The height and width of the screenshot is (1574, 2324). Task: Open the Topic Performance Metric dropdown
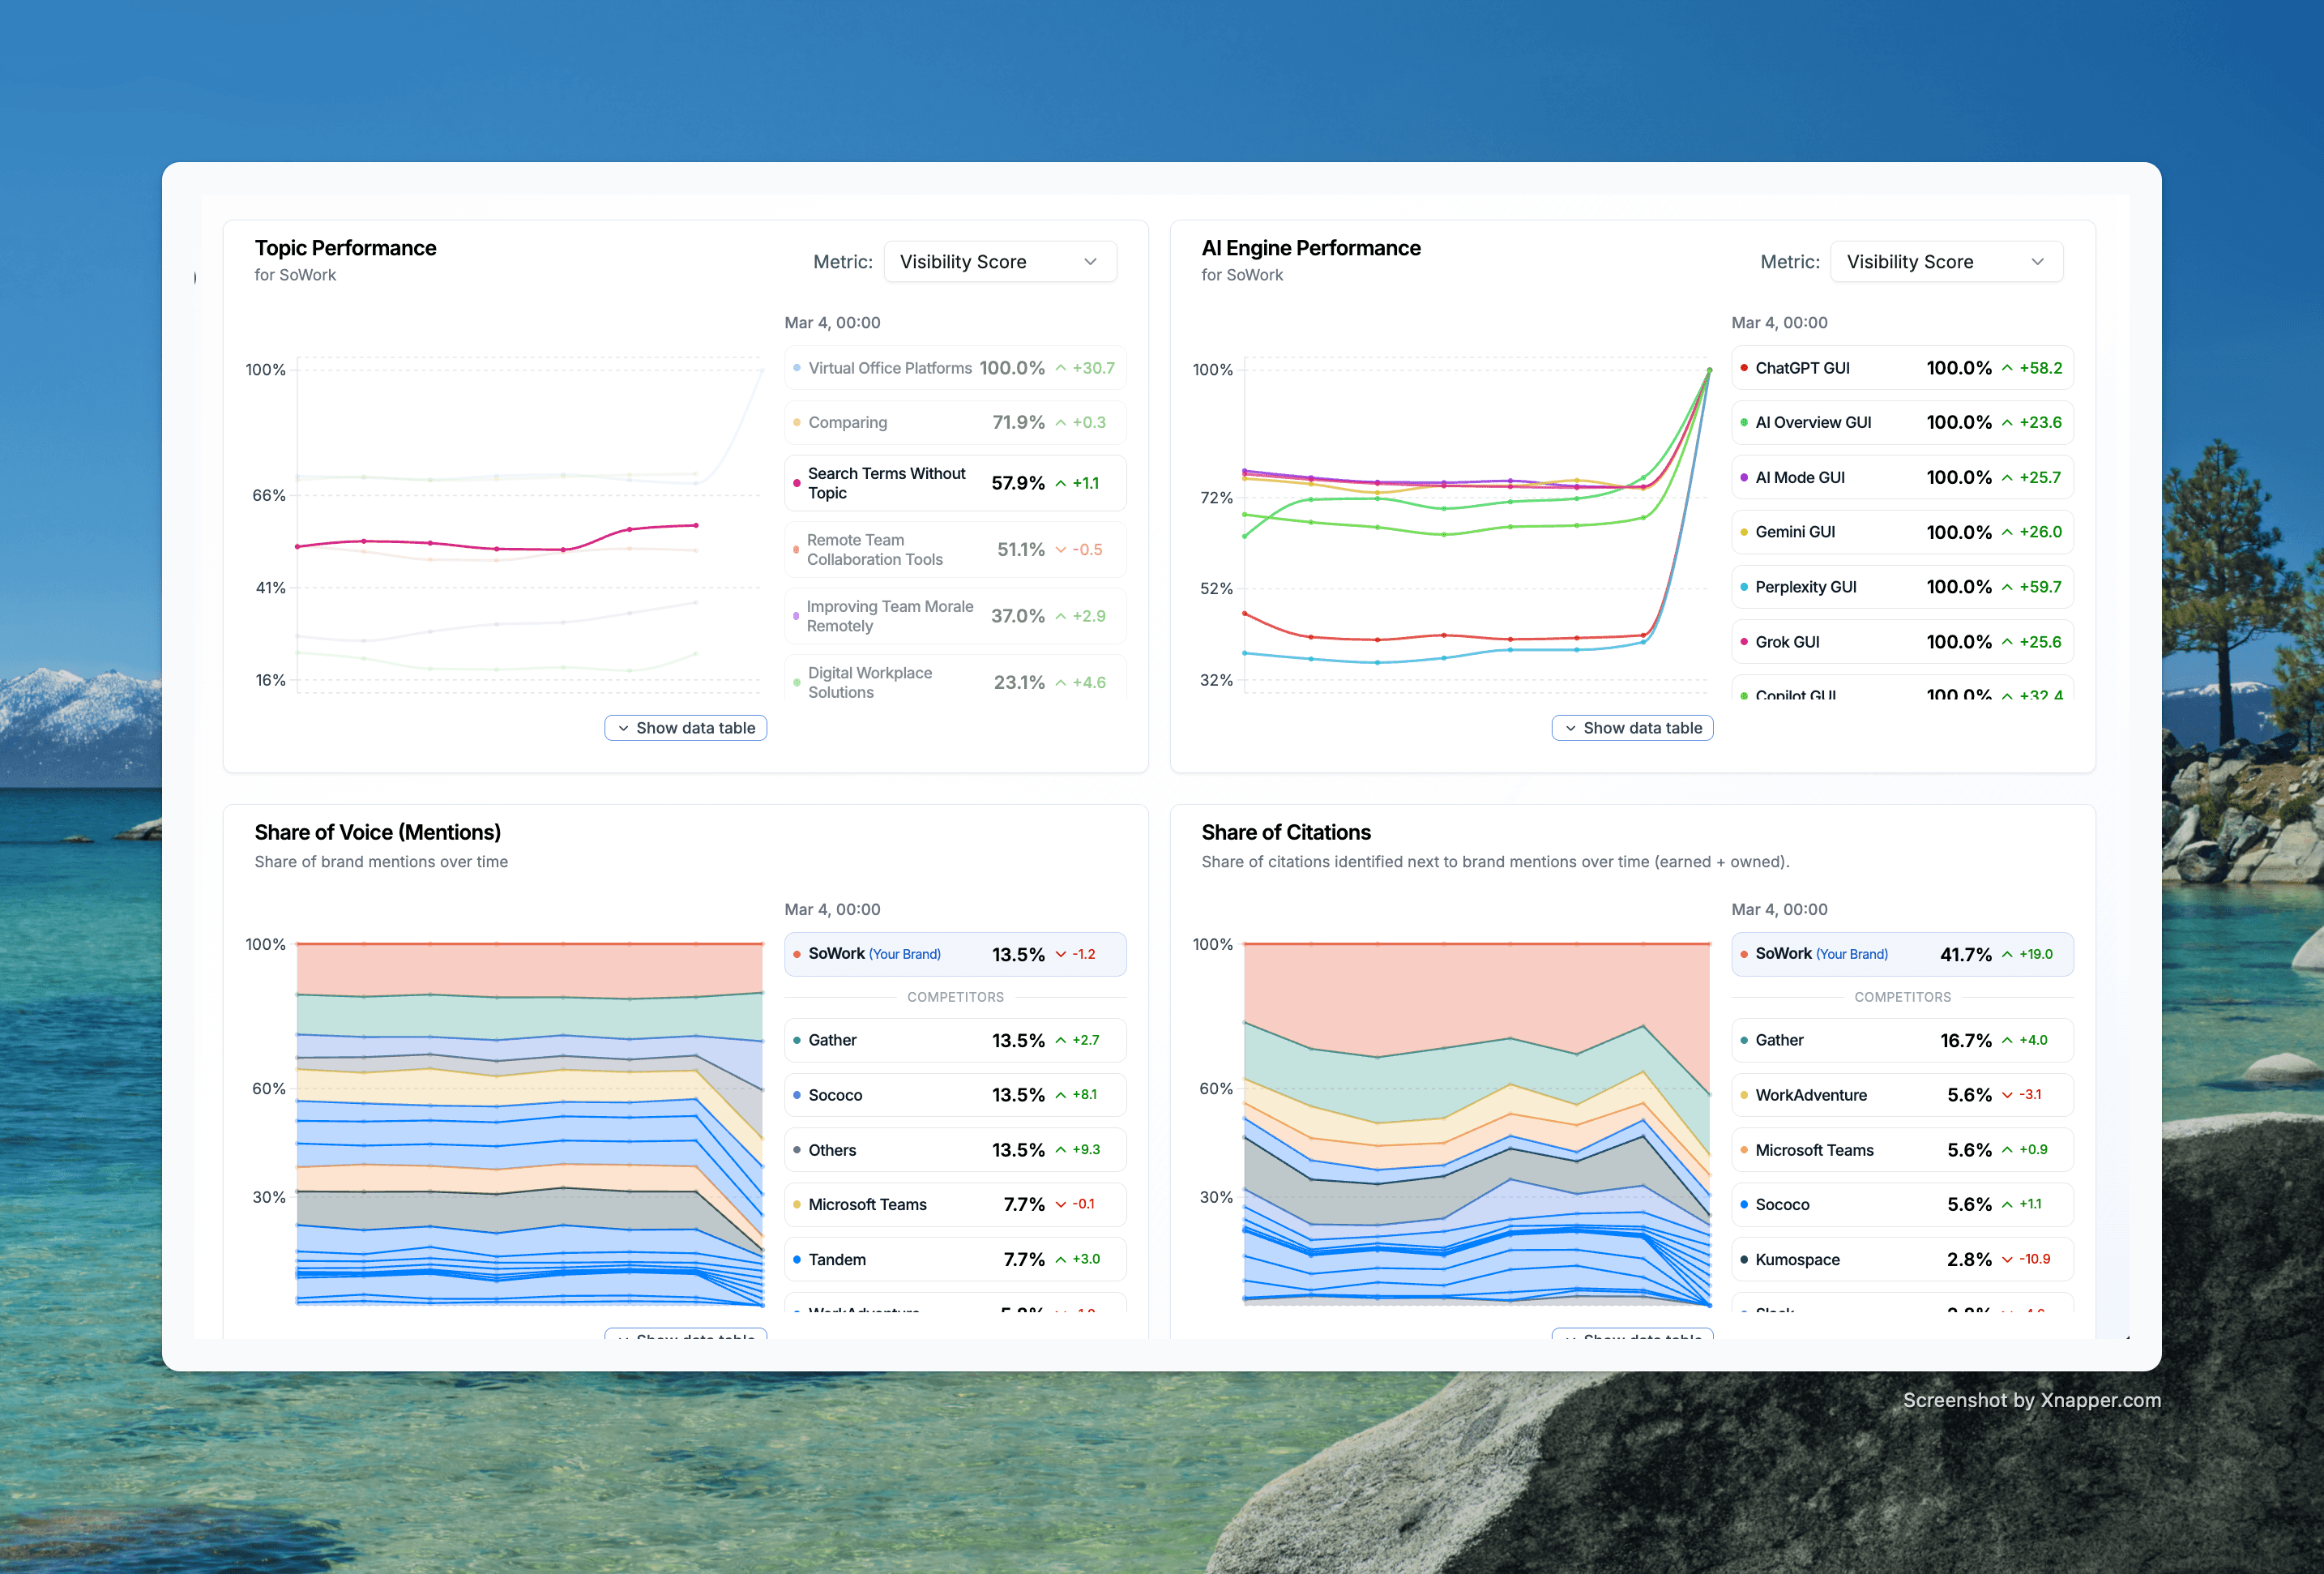point(999,262)
